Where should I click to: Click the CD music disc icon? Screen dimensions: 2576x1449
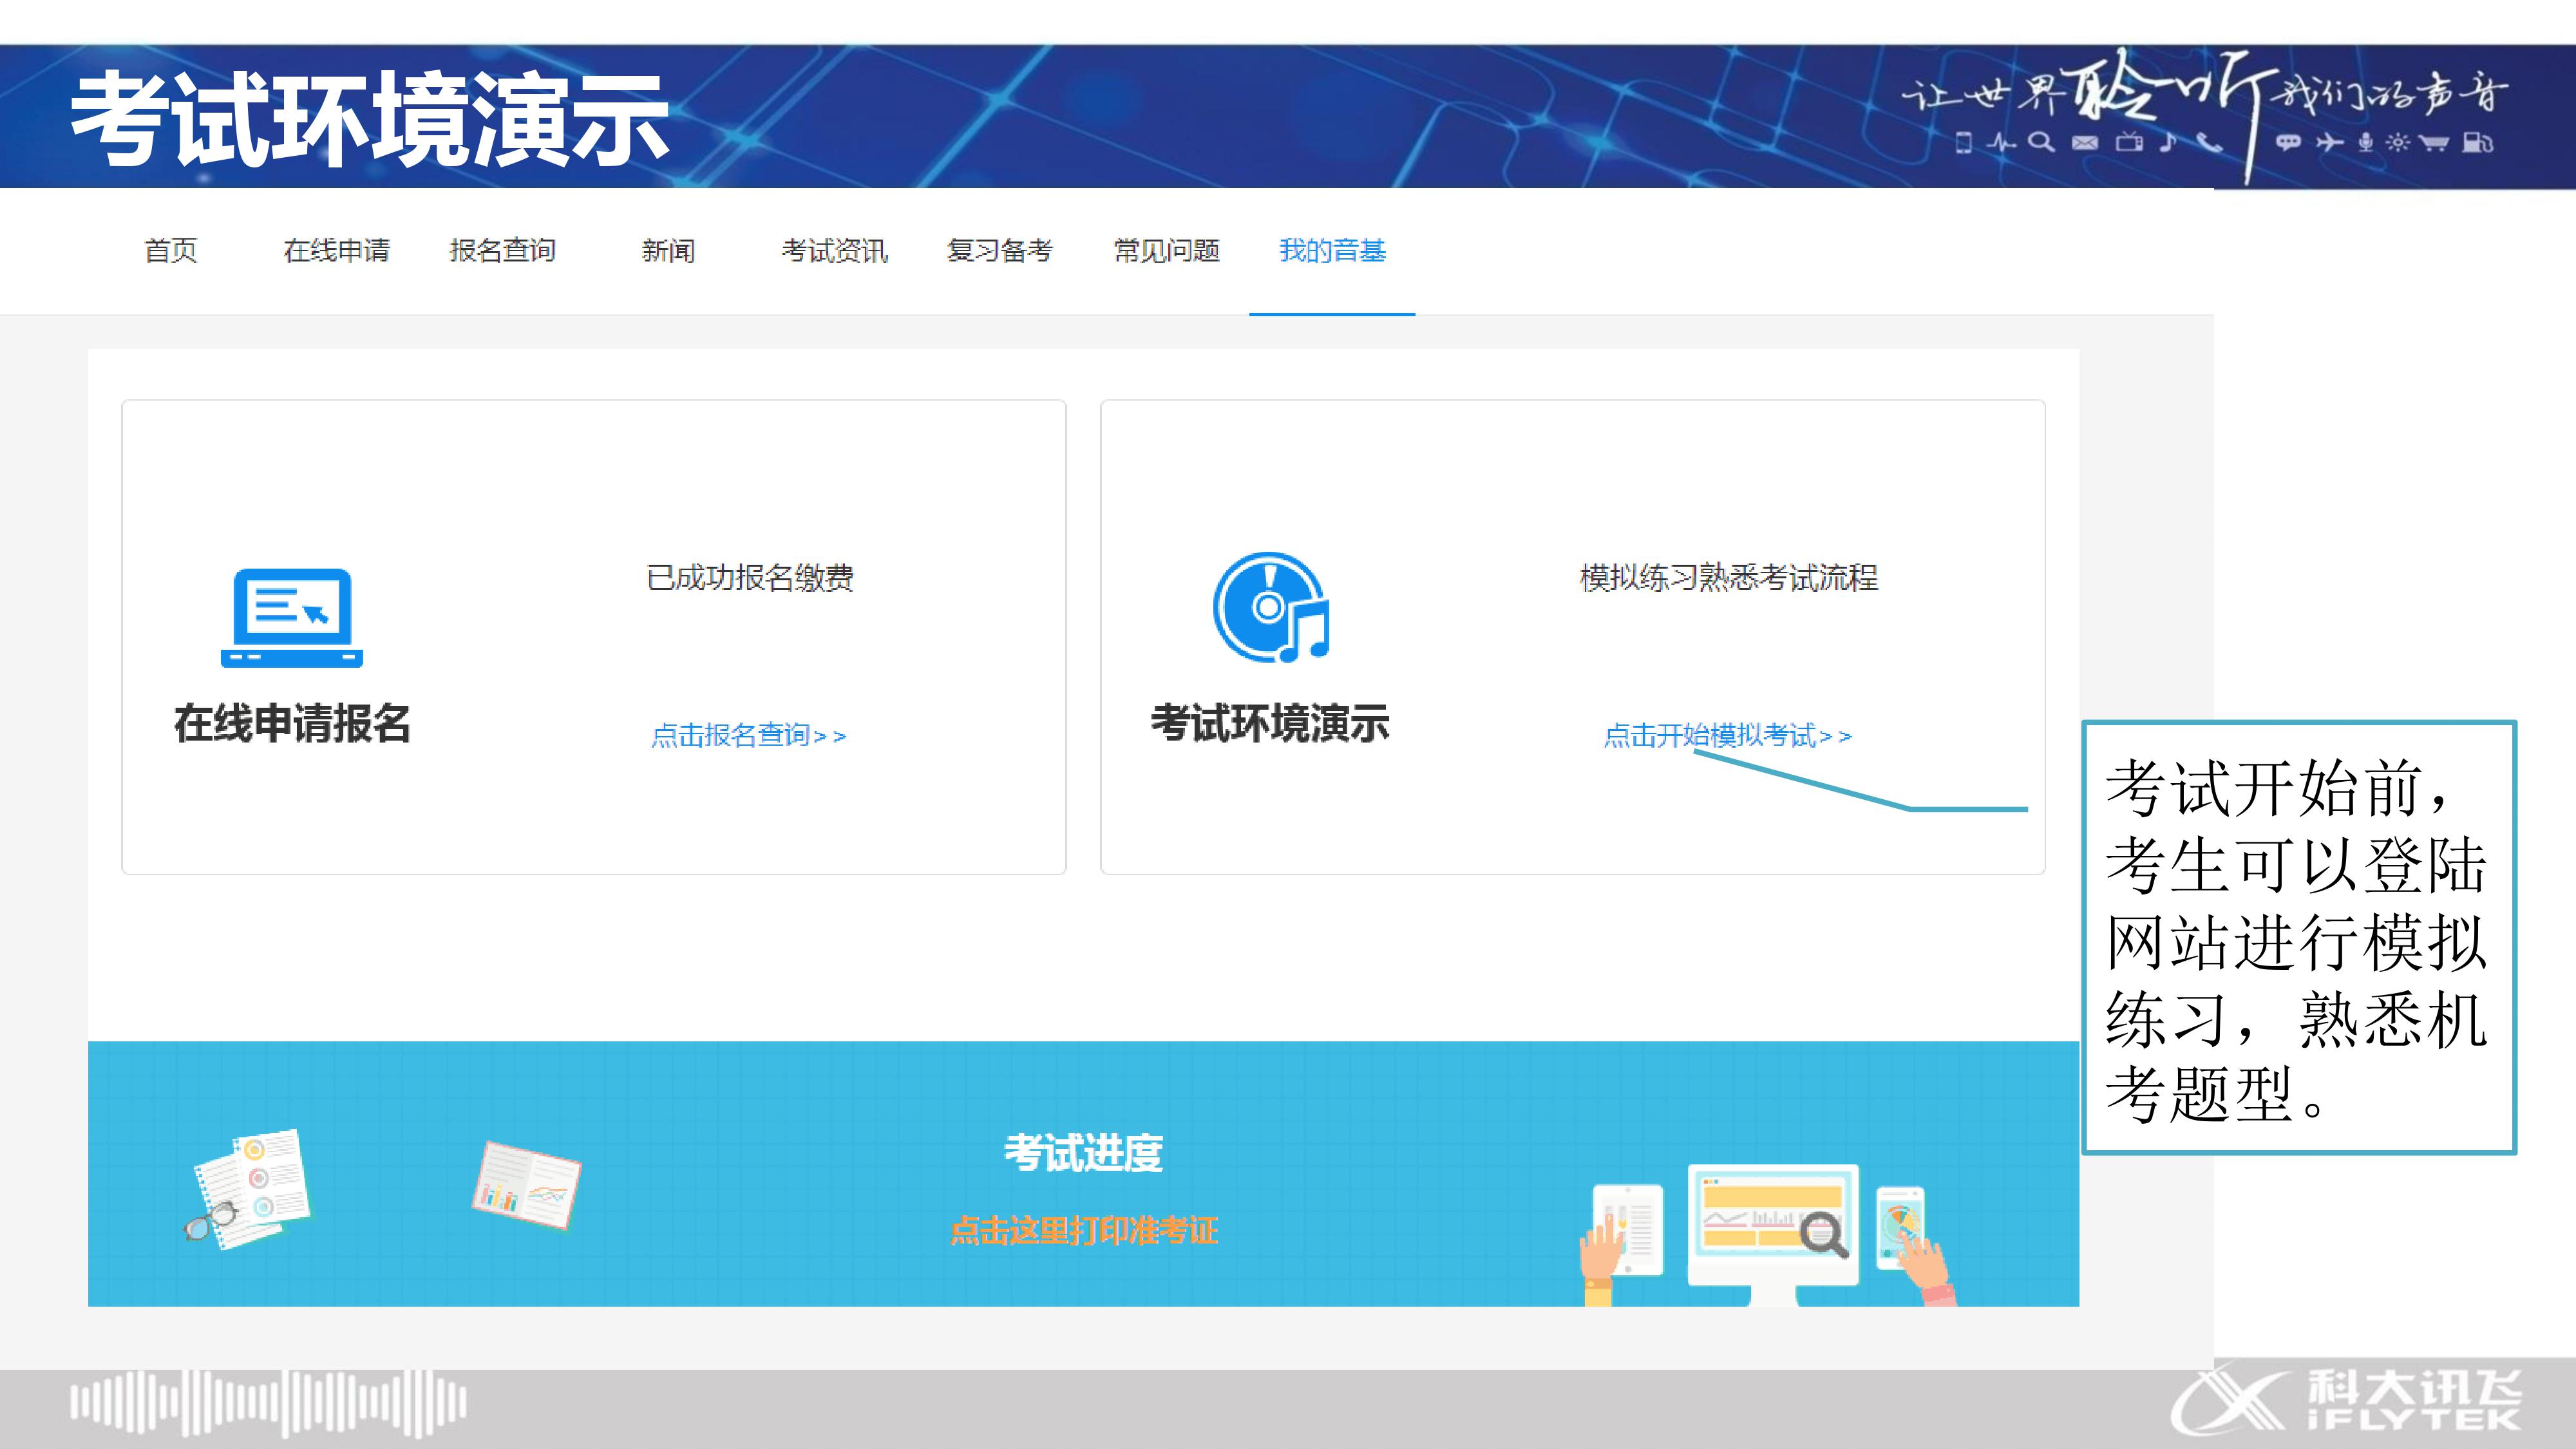coord(1271,607)
